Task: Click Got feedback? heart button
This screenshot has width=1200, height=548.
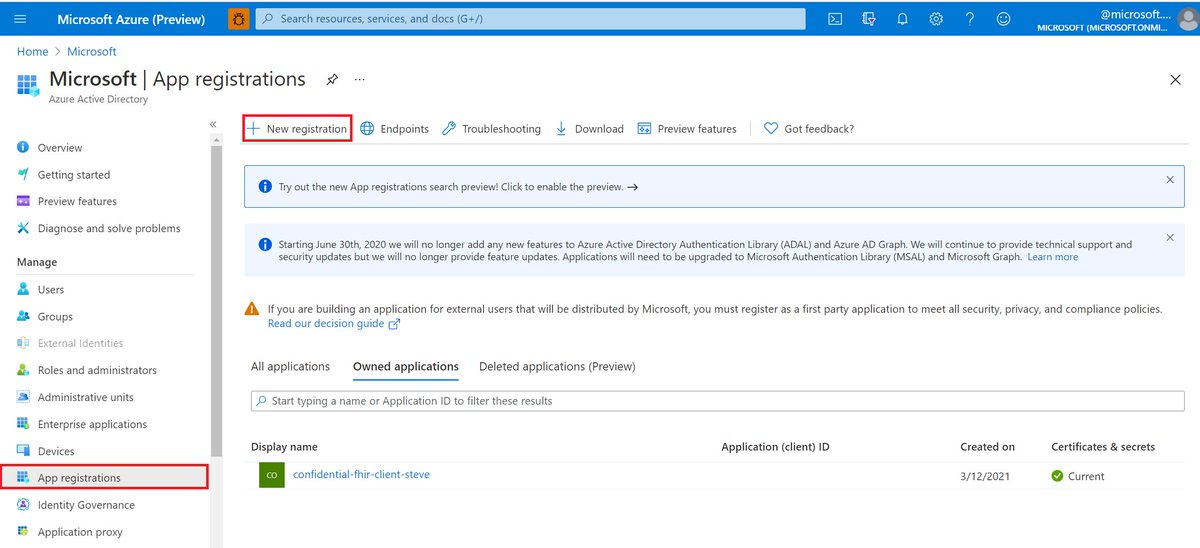Action: click(809, 129)
